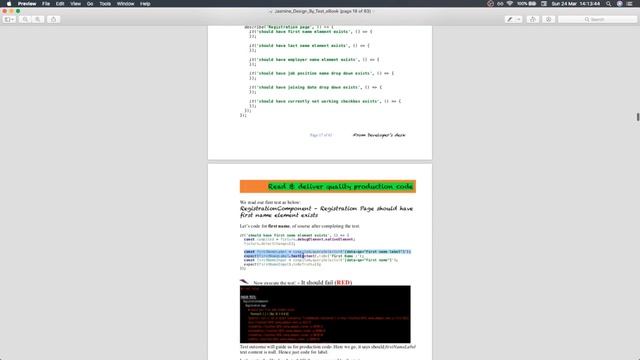Show the Markup toolbar

click(549, 19)
